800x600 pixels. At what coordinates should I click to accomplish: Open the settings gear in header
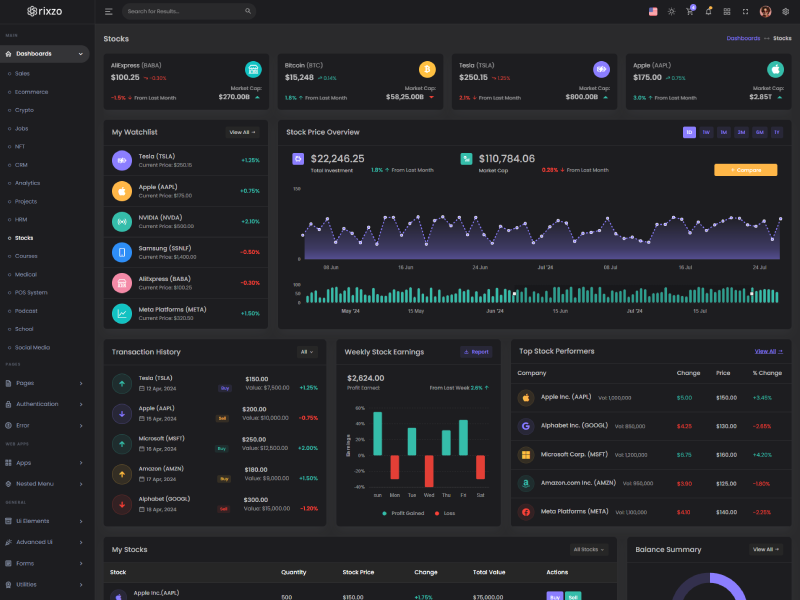(x=786, y=11)
